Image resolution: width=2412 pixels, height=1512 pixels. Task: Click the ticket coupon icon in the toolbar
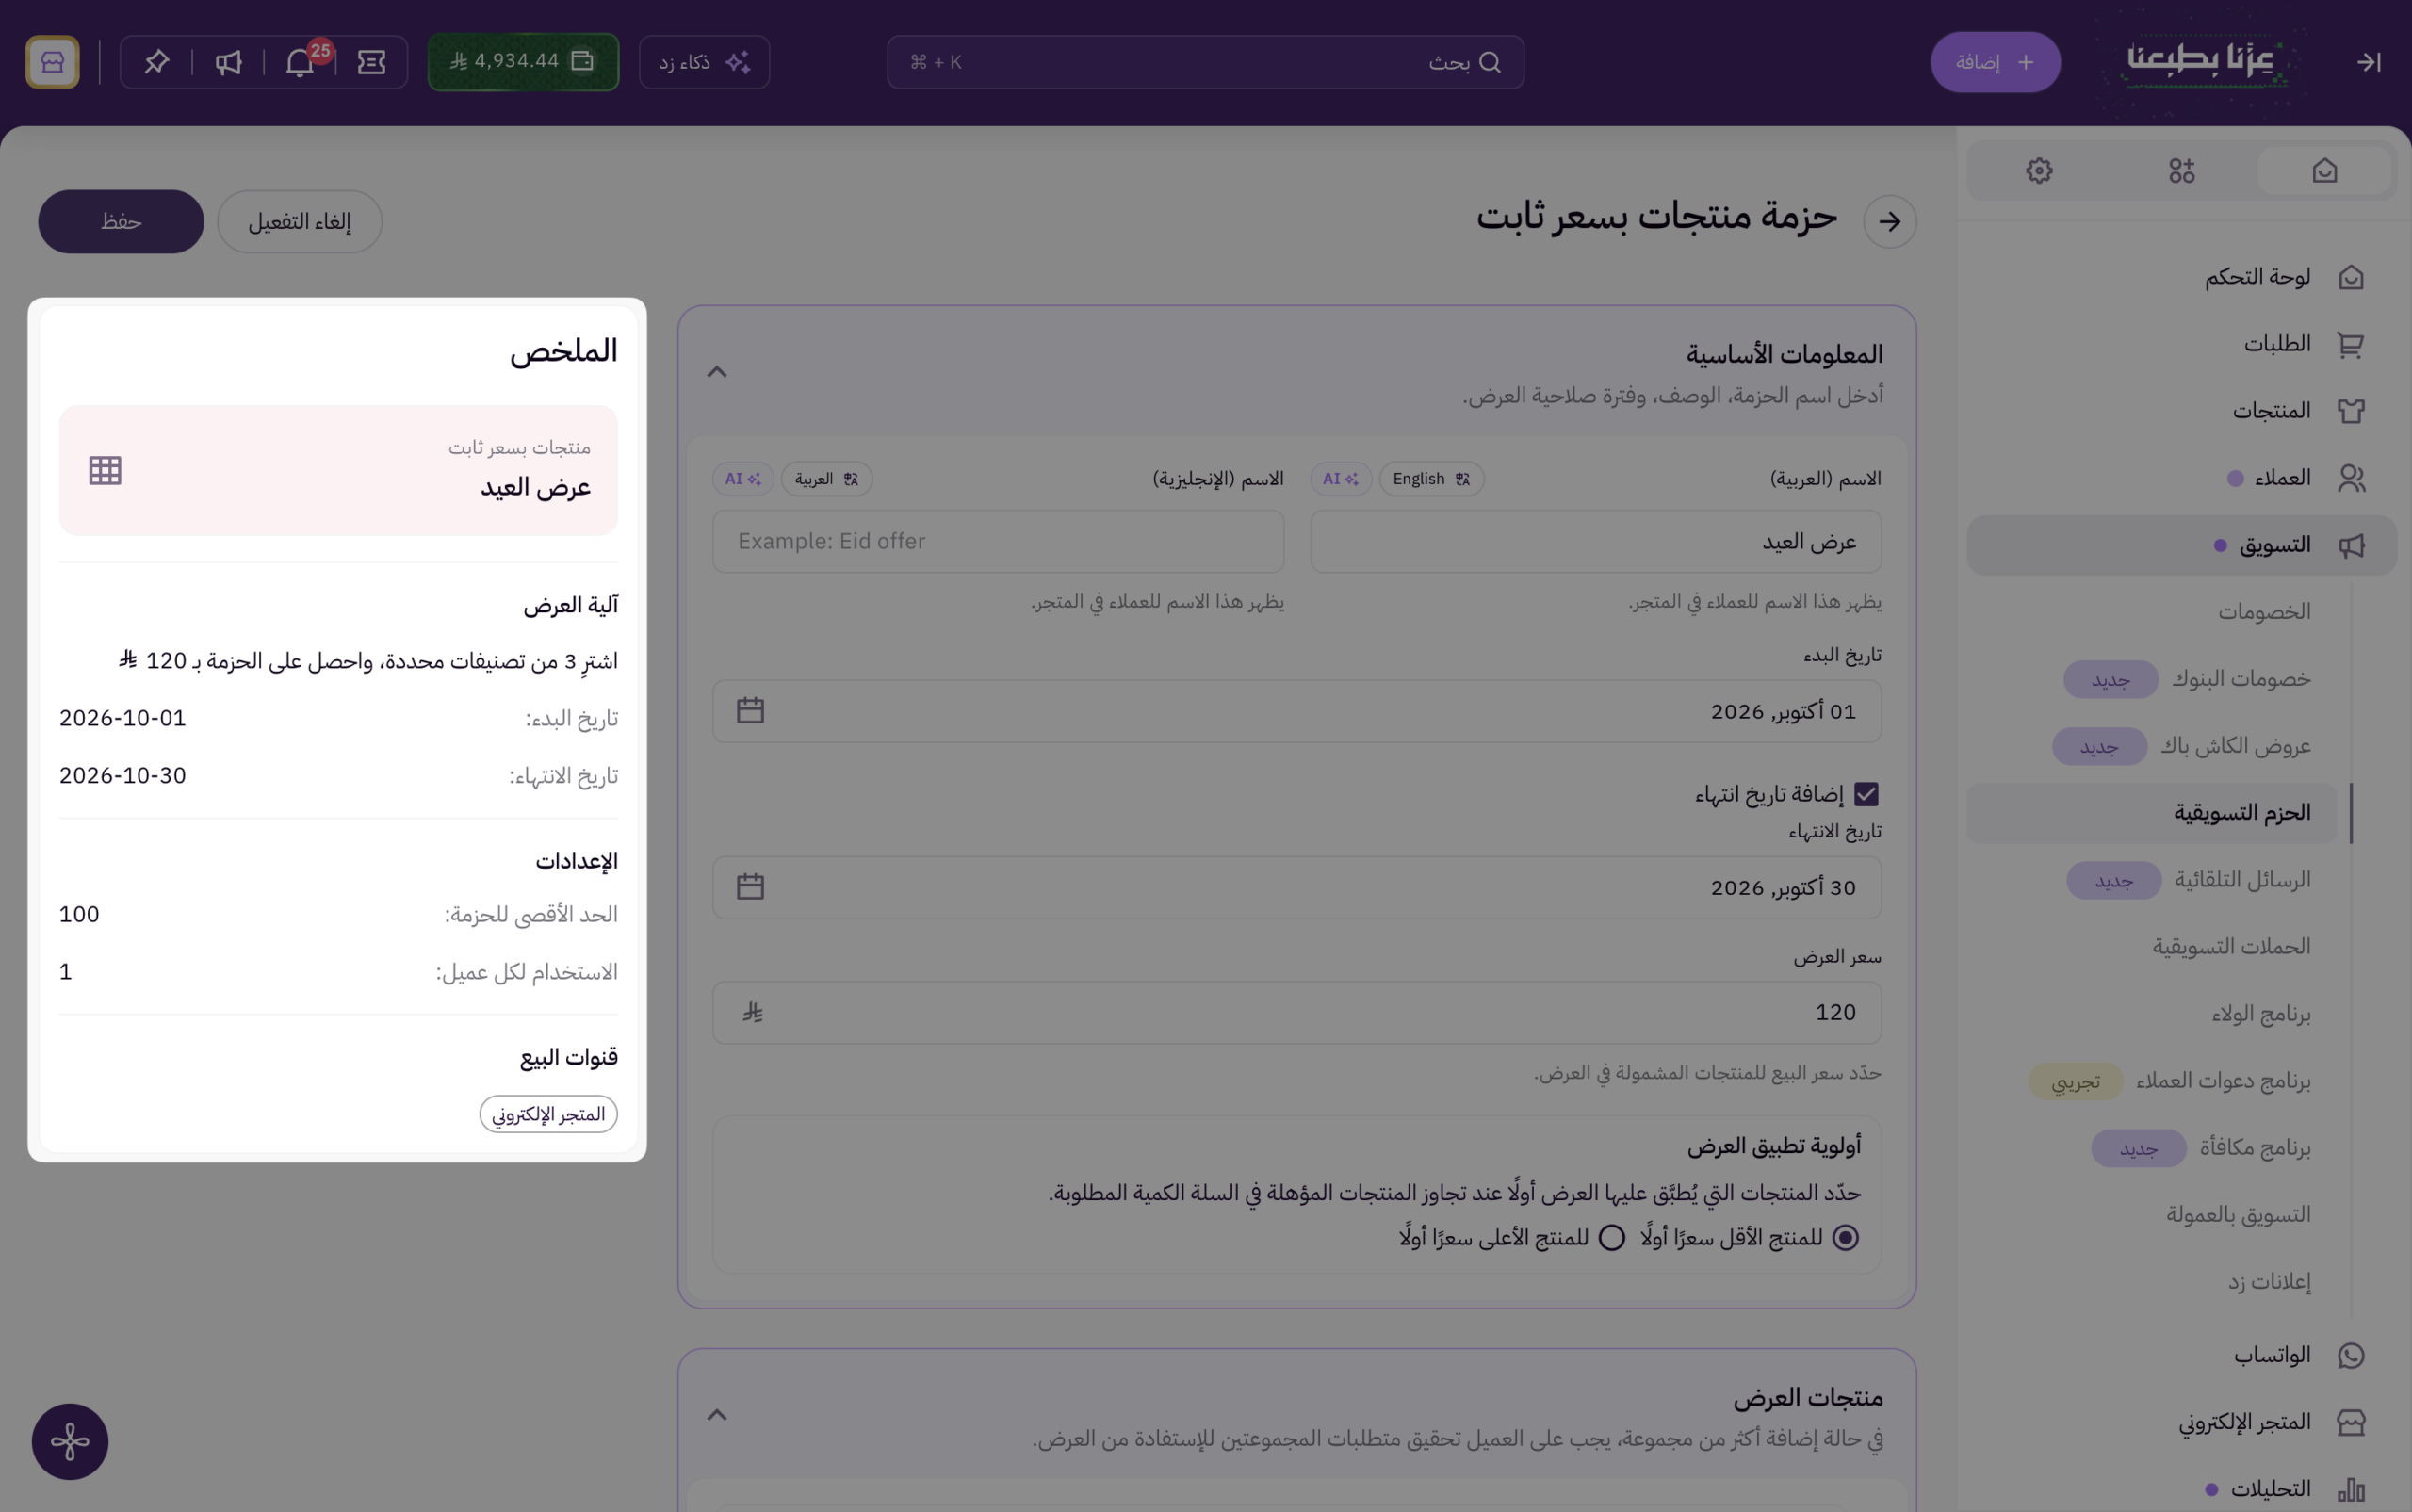[371, 62]
